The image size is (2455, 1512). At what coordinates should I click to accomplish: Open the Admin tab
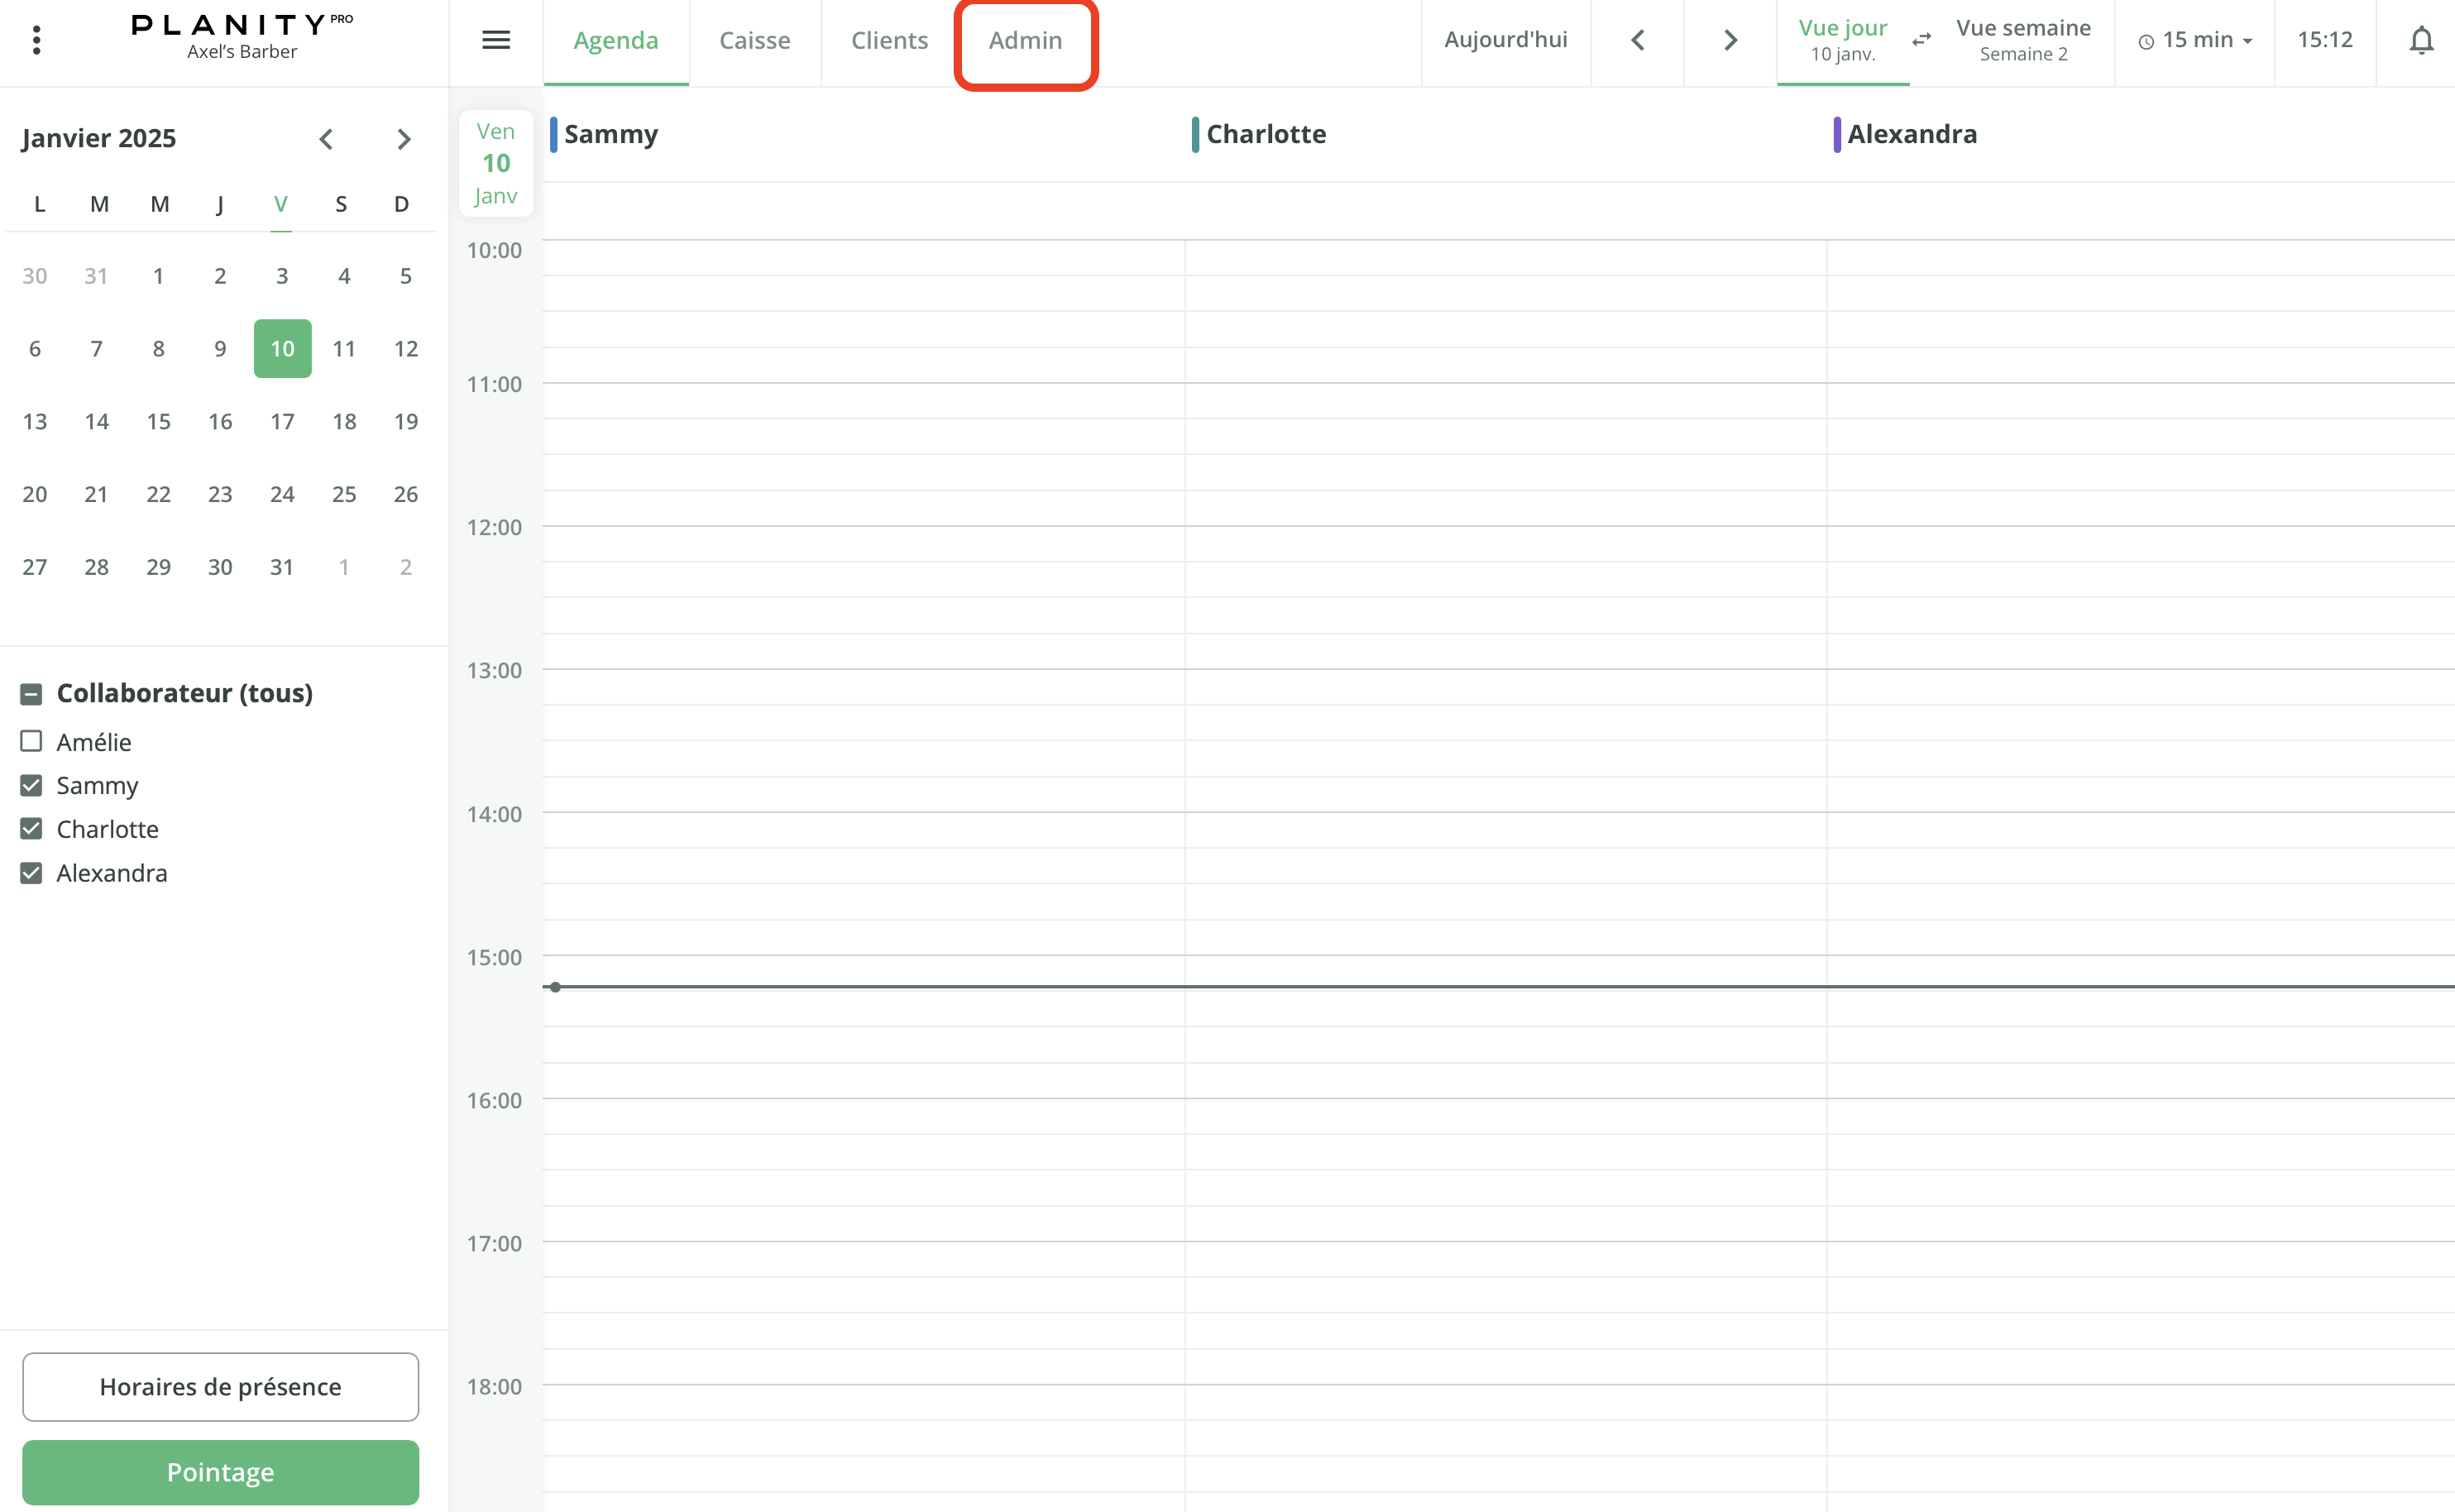coord(1025,40)
